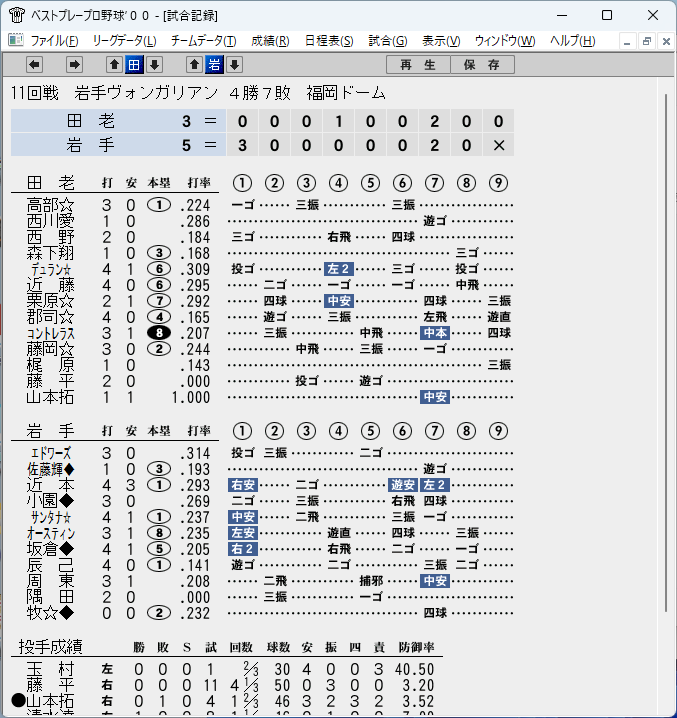Viewport: 677px width, 718px height.
Task: Click the down arrow beside the 田 icon
Action: coord(154,65)
